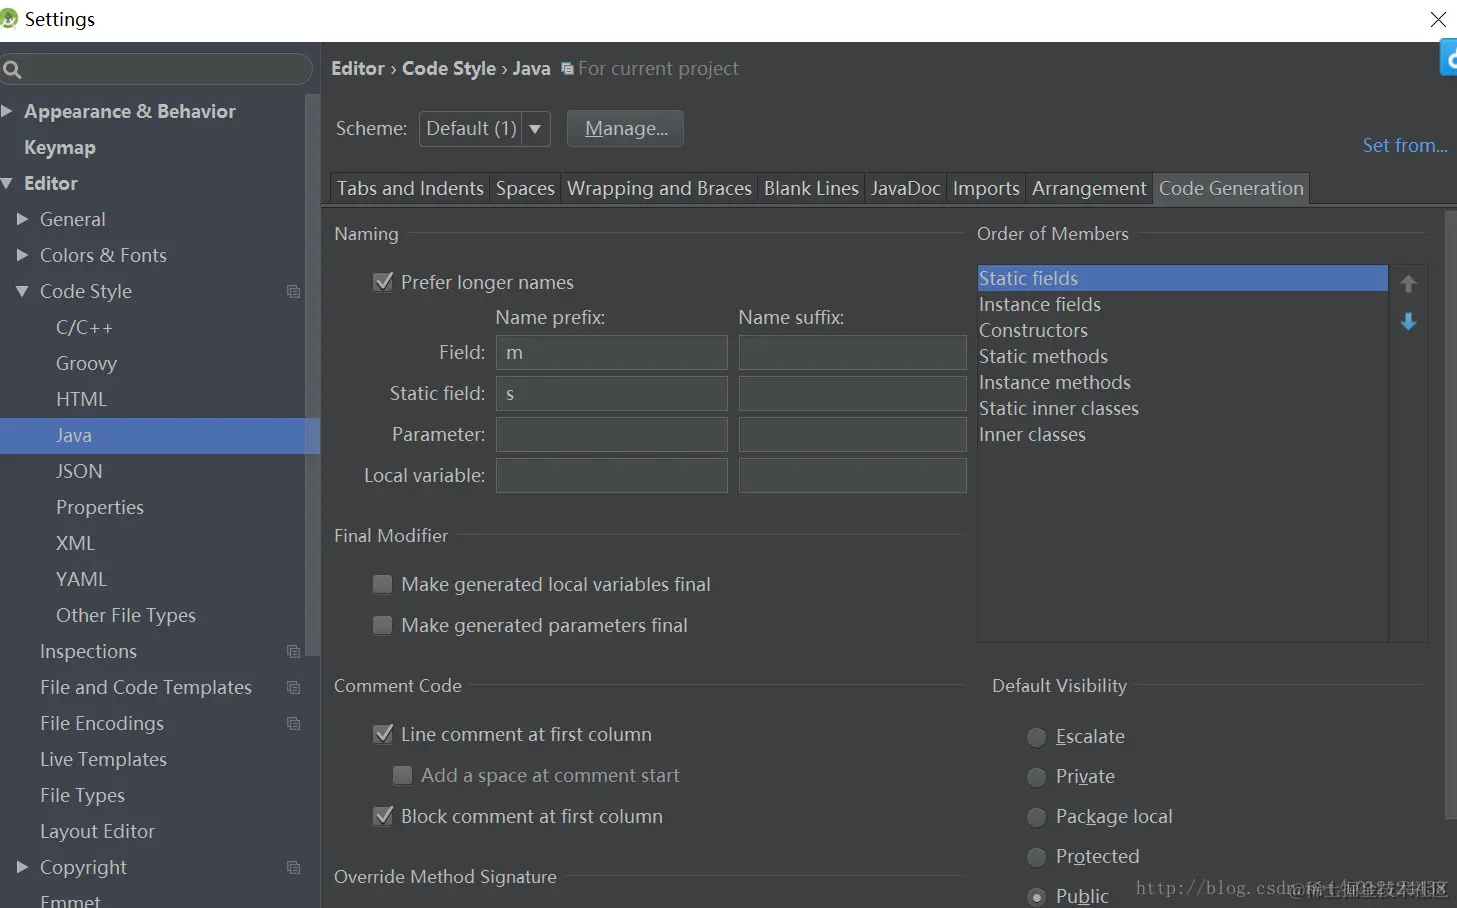The image size is (1457, 908).
Task: Expand Copyright tree node
Action: click(x=22, y=867)
